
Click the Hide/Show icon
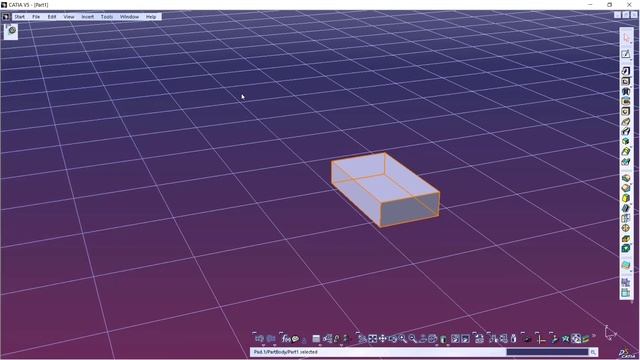coord(455,339)
